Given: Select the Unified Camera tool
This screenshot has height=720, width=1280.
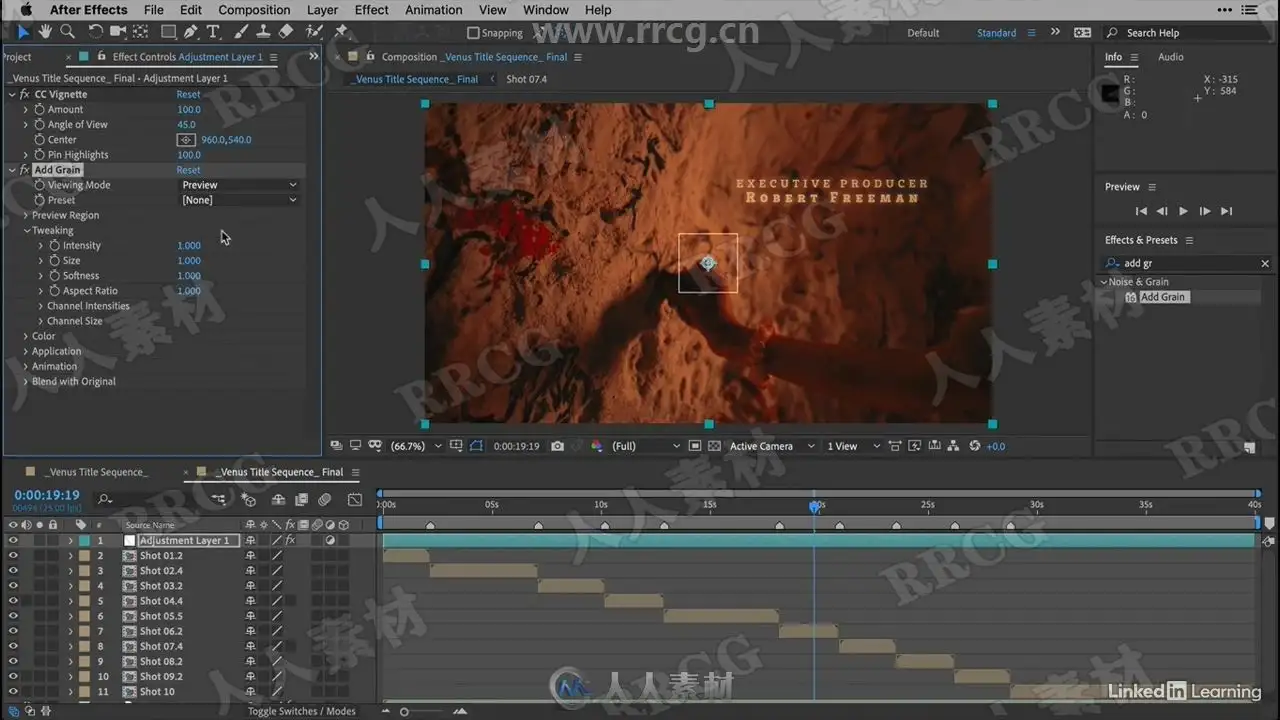Looking at the screenshot, I should (117, 32).
